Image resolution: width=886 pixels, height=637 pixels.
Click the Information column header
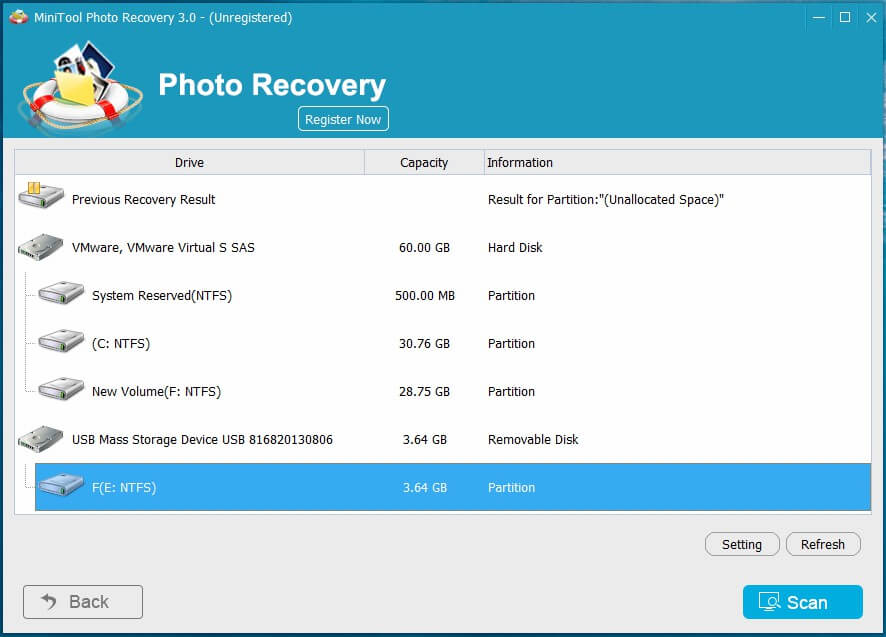click(677, 163)
